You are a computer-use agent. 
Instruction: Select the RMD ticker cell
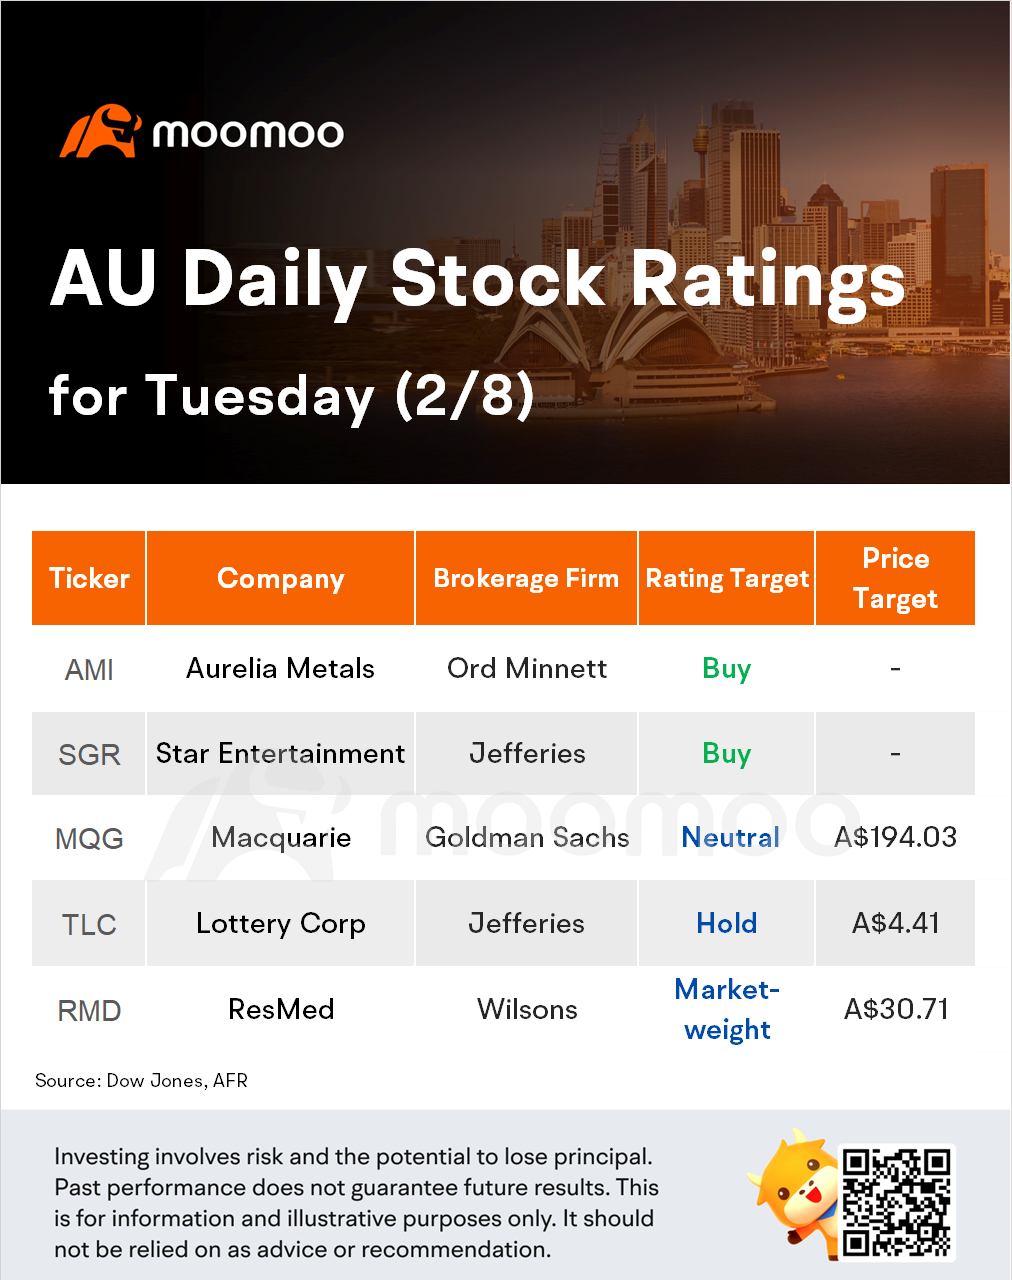[x=89, y=1010]
